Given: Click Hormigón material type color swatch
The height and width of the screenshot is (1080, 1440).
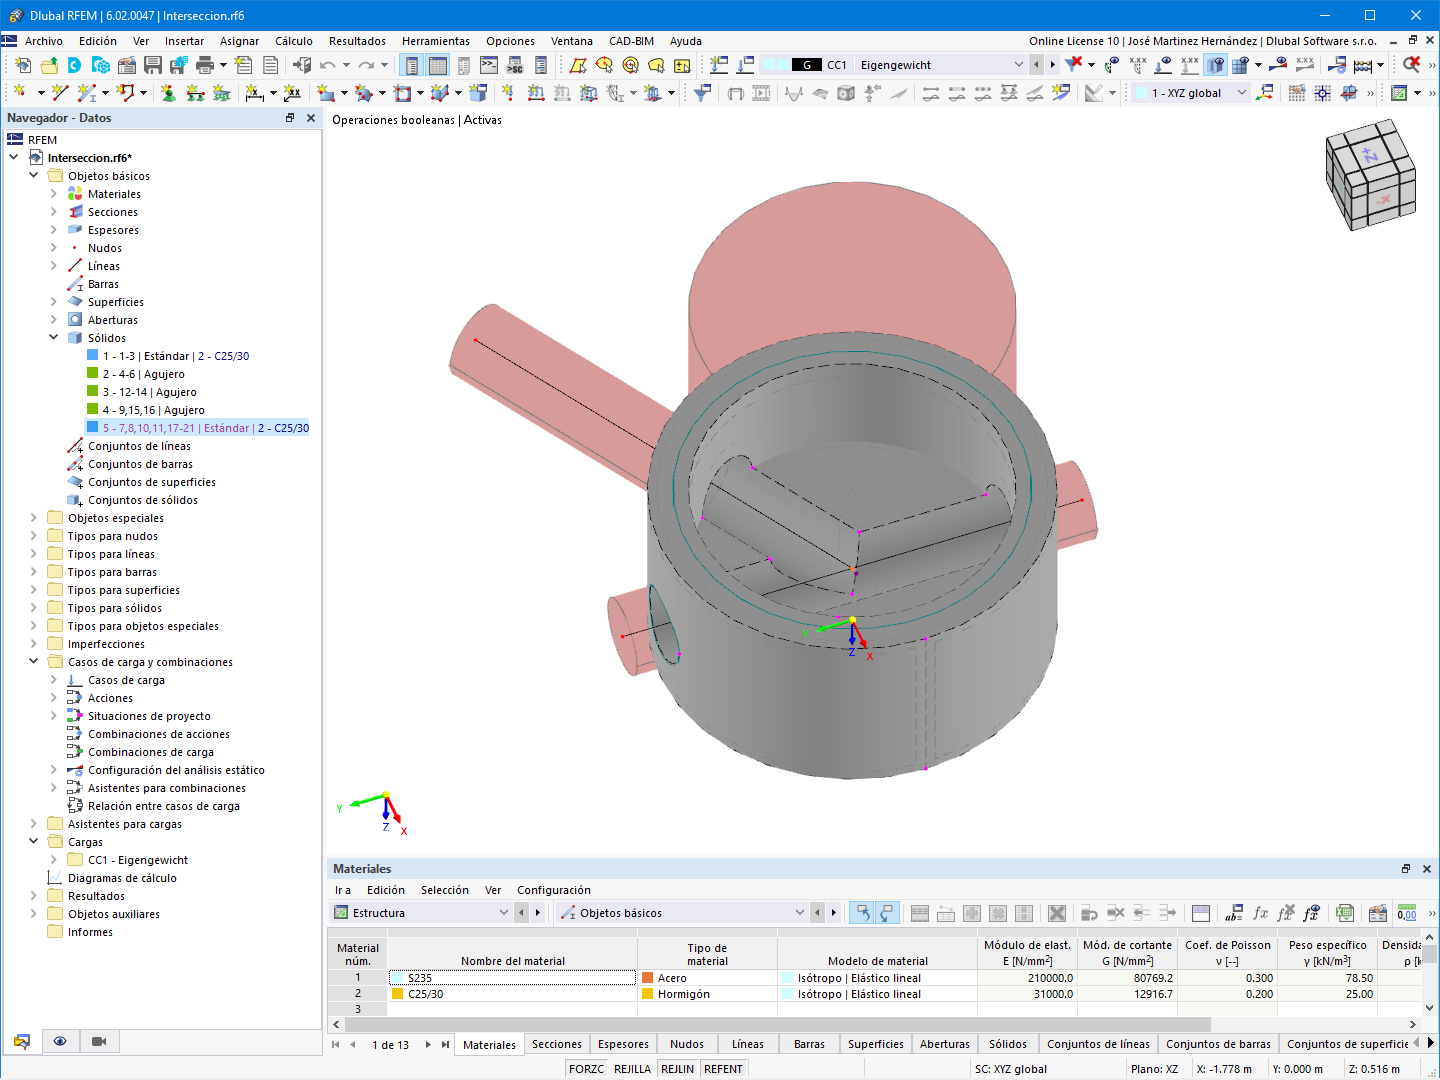Looking at the screenshot, I should [x=648, y=994].
